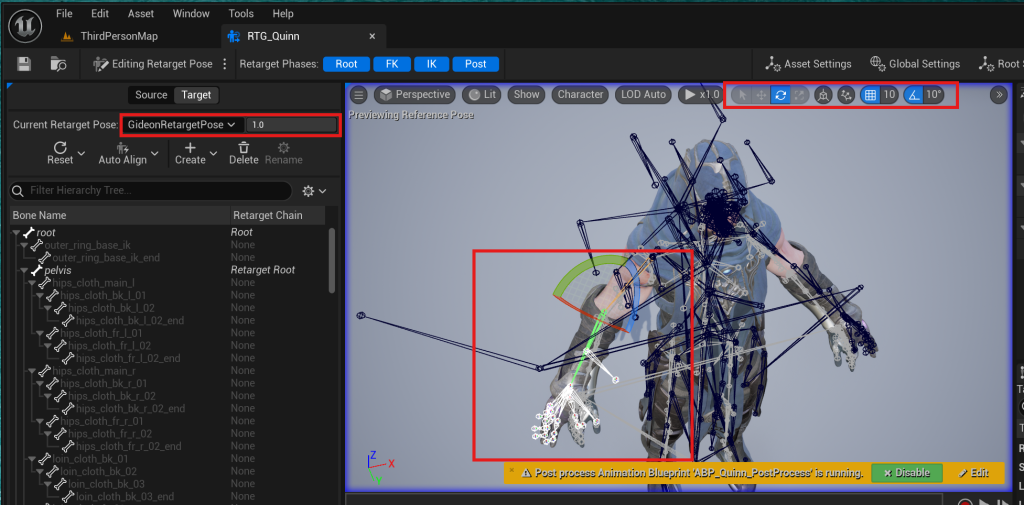Open the viewport Show menu
This screenshot has height=505, width=1024.
526,95
